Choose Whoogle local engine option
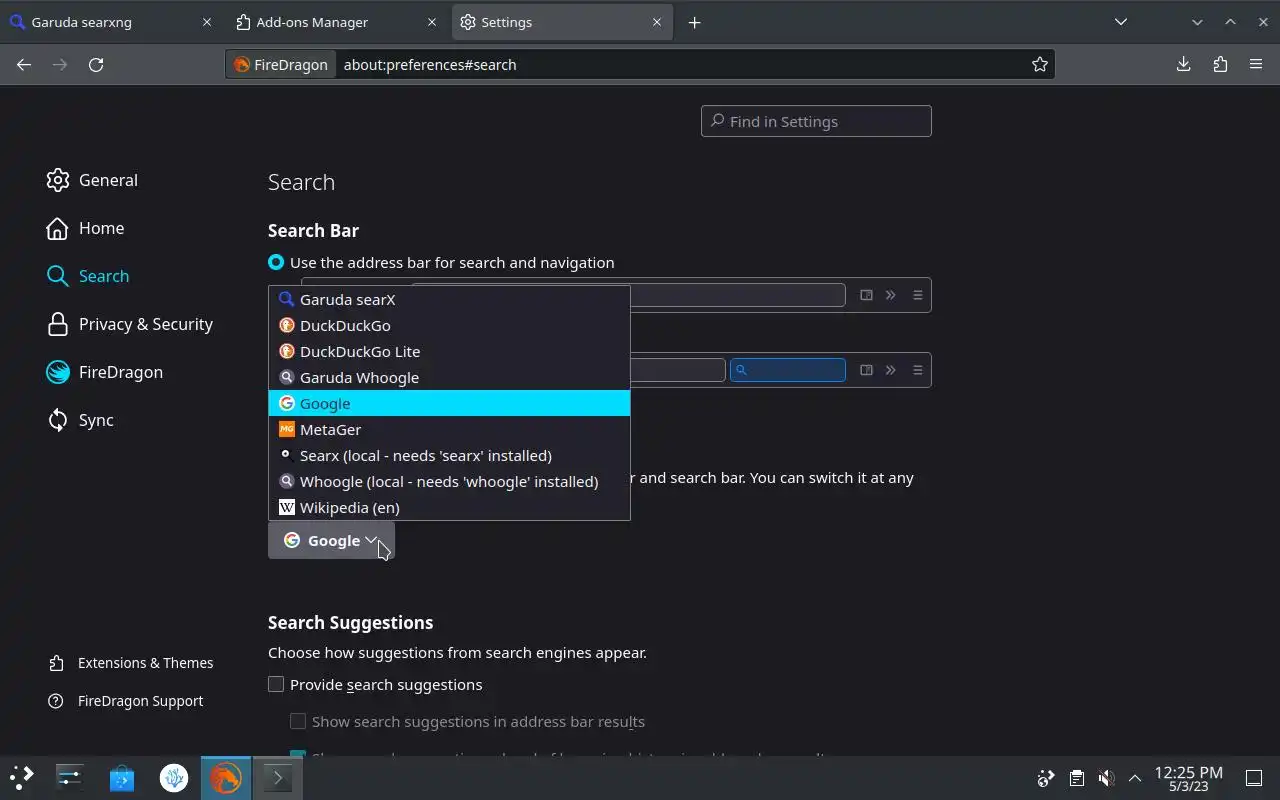 click(x=449, y=481)
